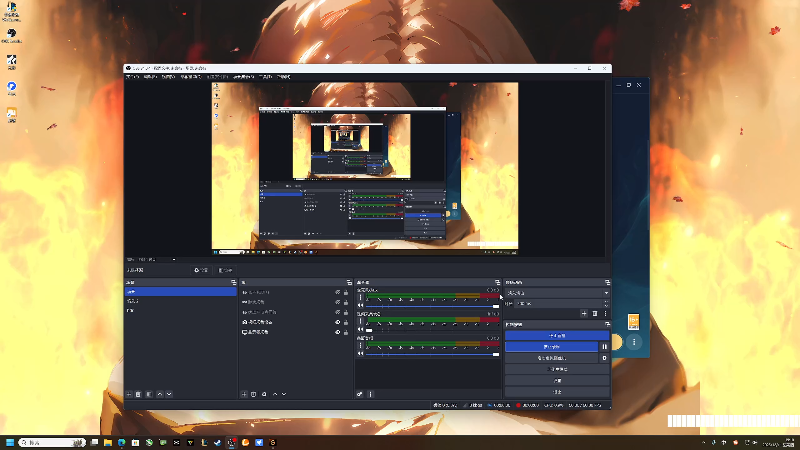Open Microsoft Edge from the taskbar

click(121, 442)
